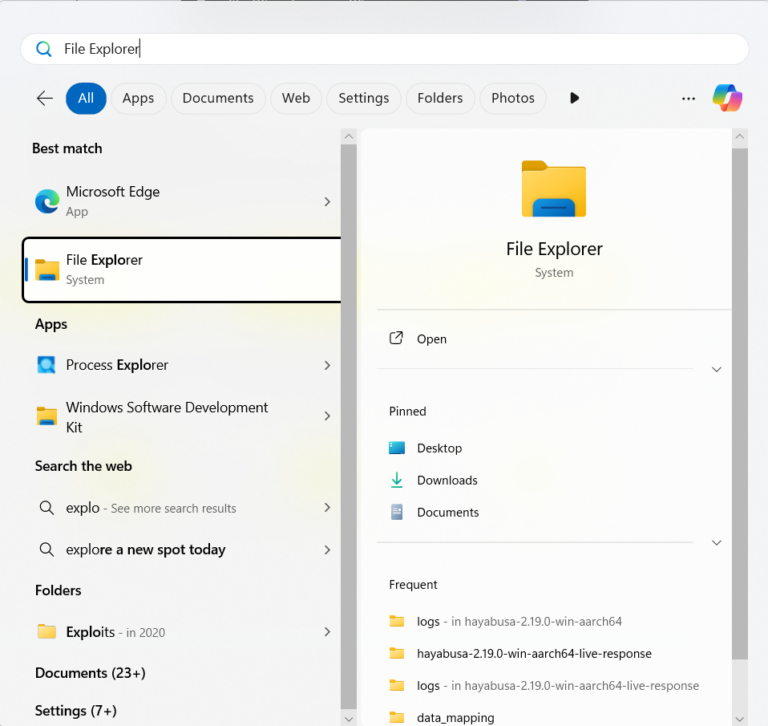Click the down arrow on results scrollbar
Viewport: 768px width, 726px height.
[348, 717]
